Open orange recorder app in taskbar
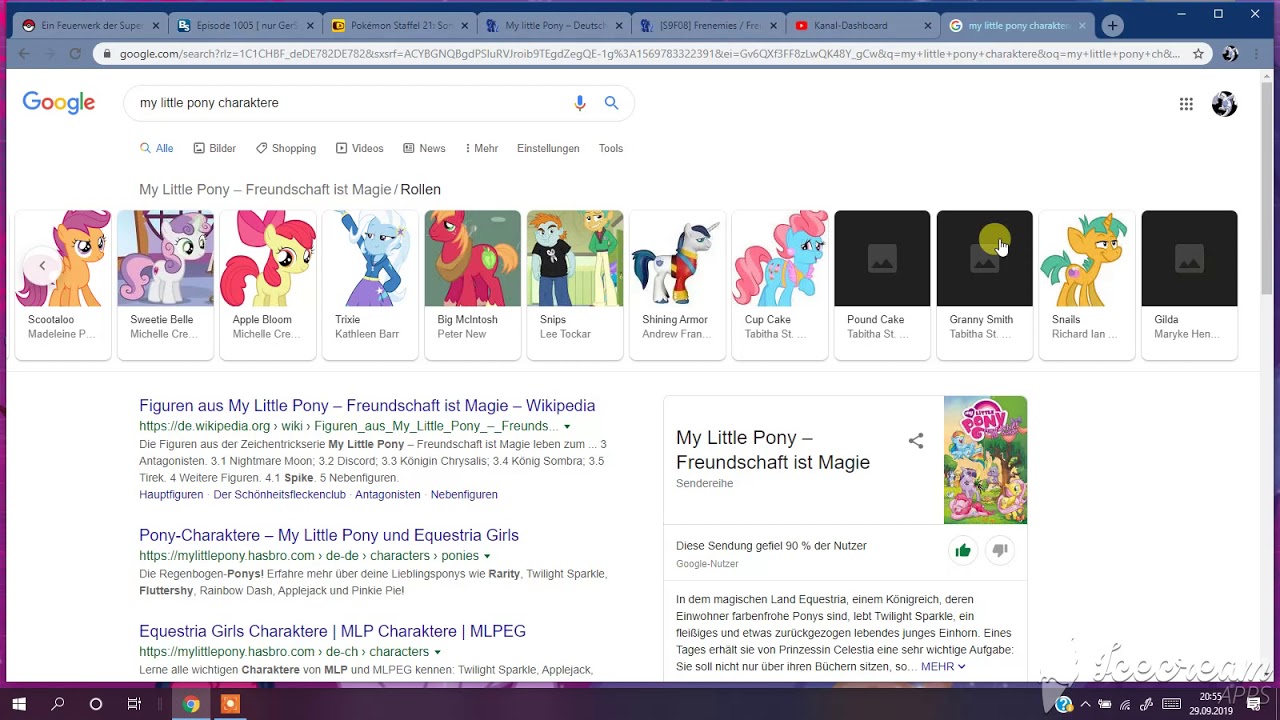Image resolution: width=1280 pixels, height=720 pixels. [x=230, y=704]
